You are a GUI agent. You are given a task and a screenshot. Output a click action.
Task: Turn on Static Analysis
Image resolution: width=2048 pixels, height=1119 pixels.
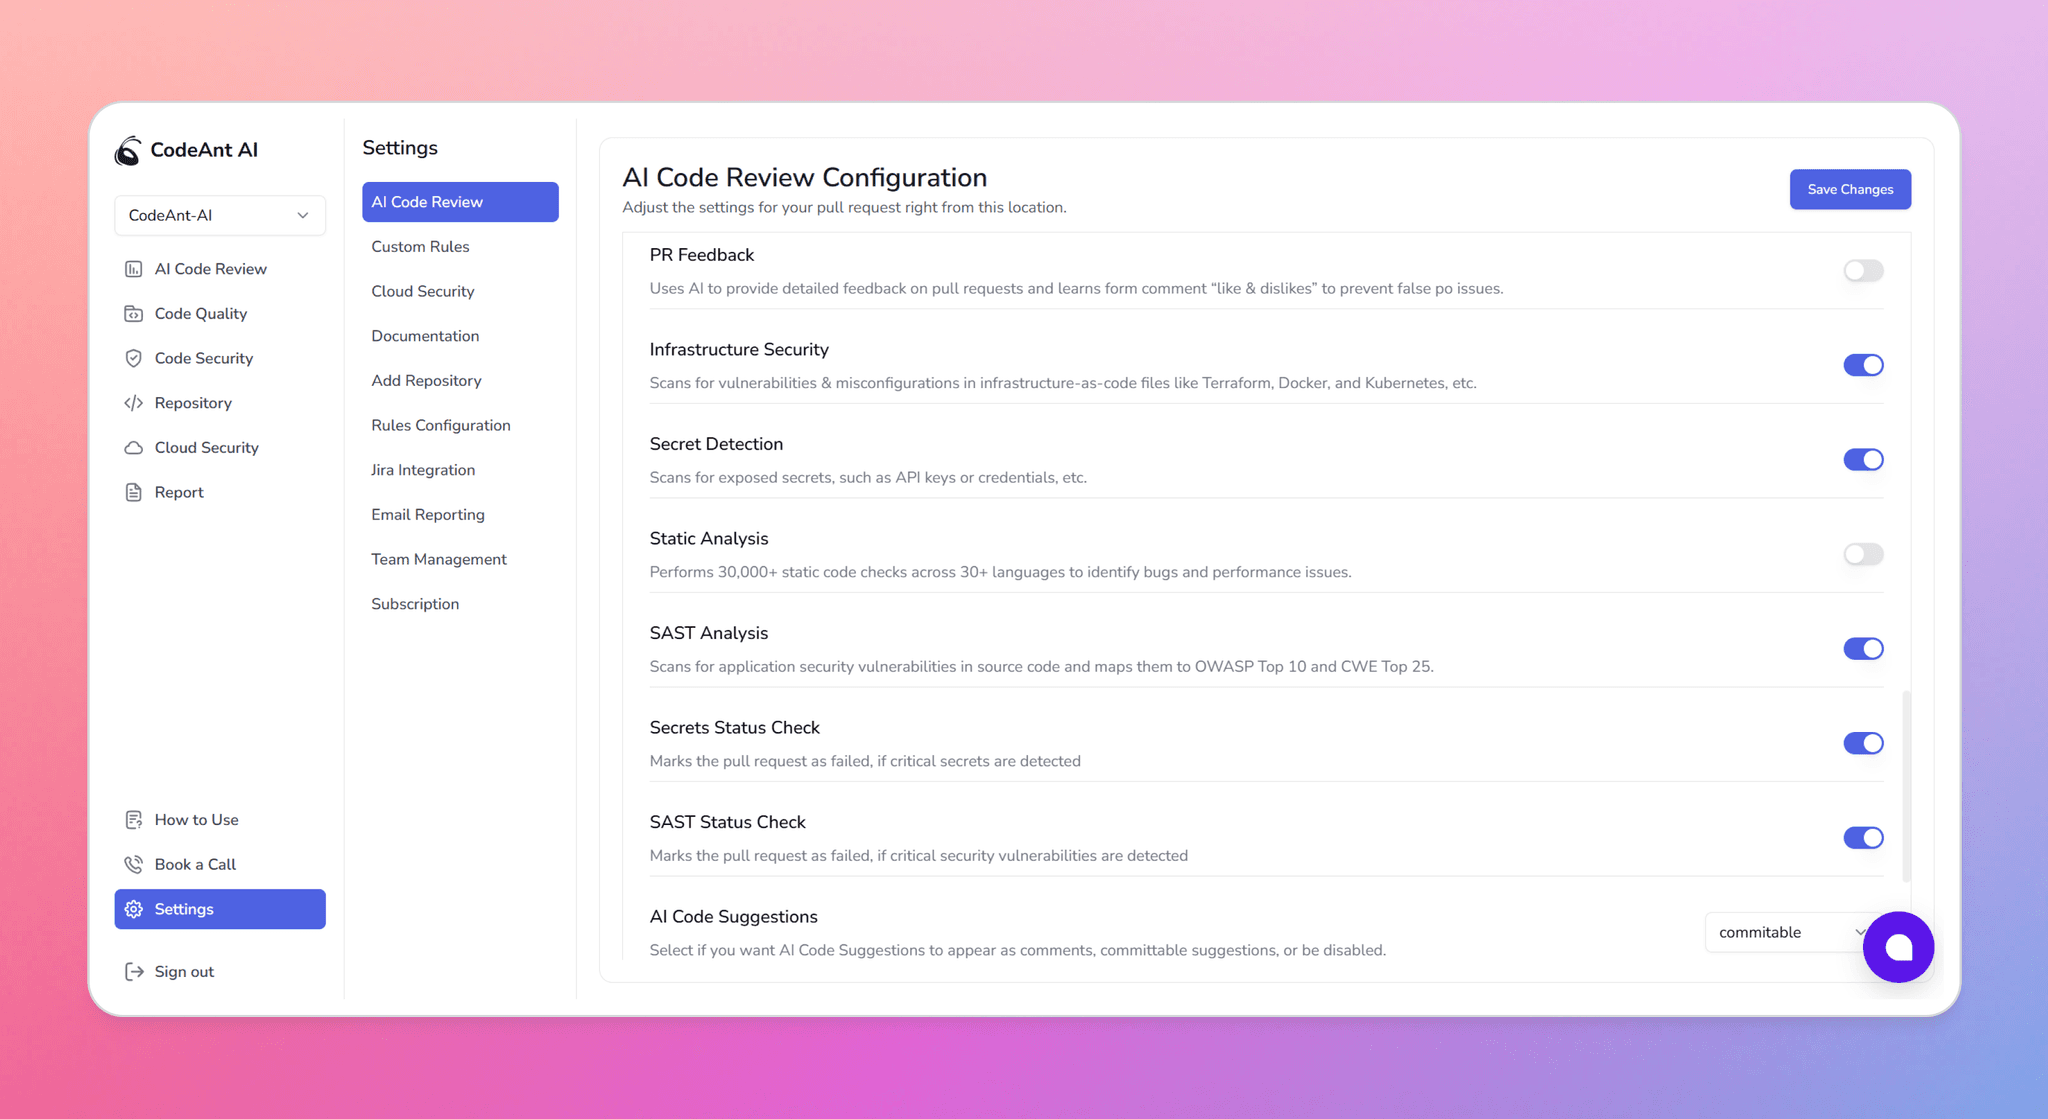1862,554
